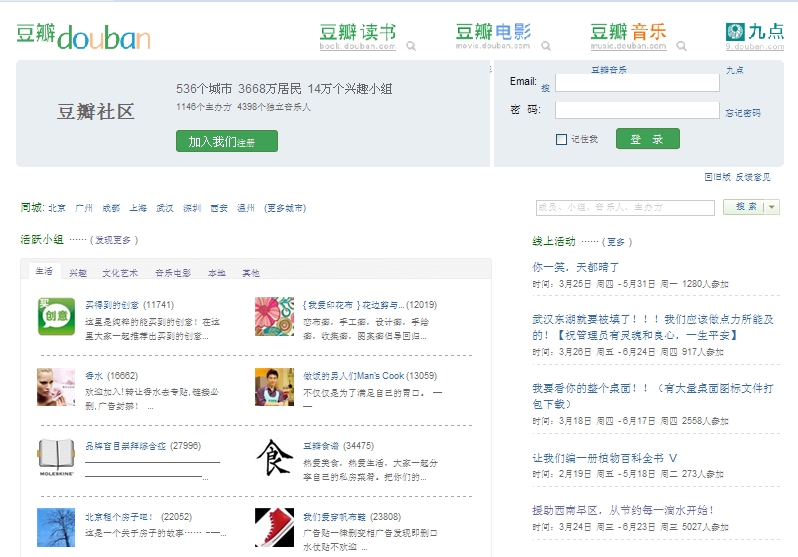Open 花边剪与 group title link
Image resolution: width=798 pixels, height=557 pixels.
coord(354,305)
